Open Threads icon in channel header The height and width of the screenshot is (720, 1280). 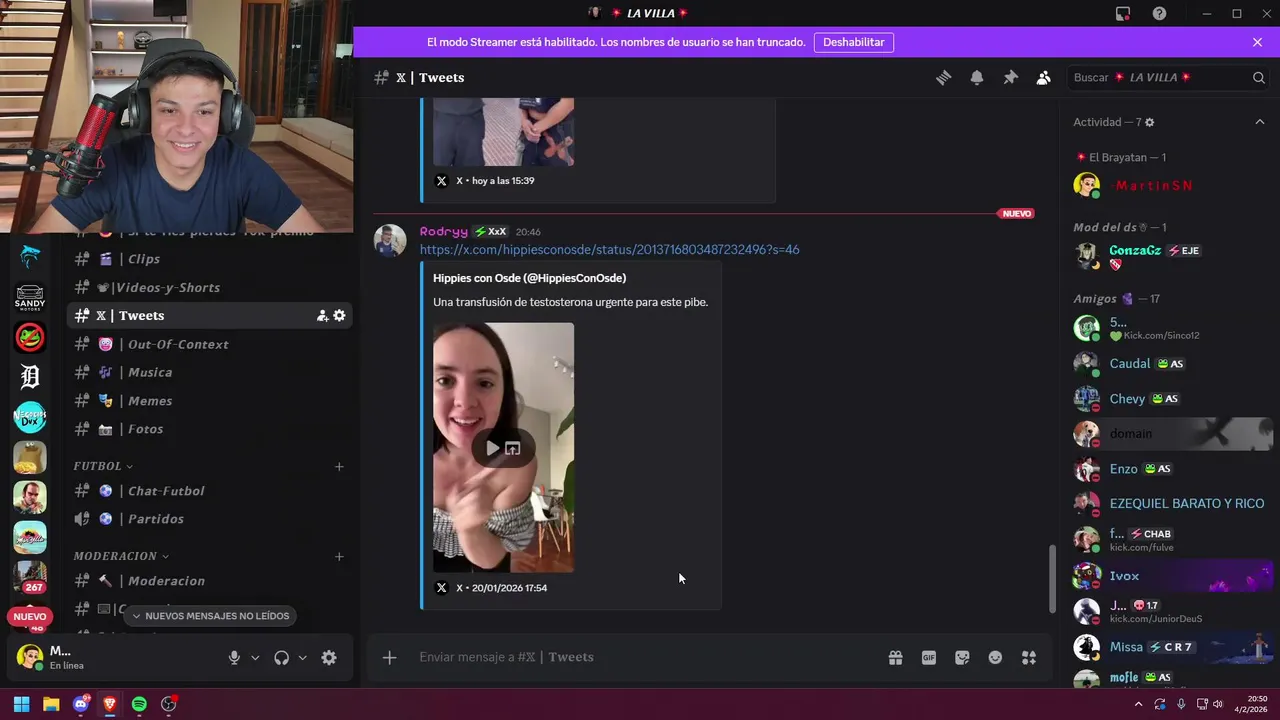[943, 78]
